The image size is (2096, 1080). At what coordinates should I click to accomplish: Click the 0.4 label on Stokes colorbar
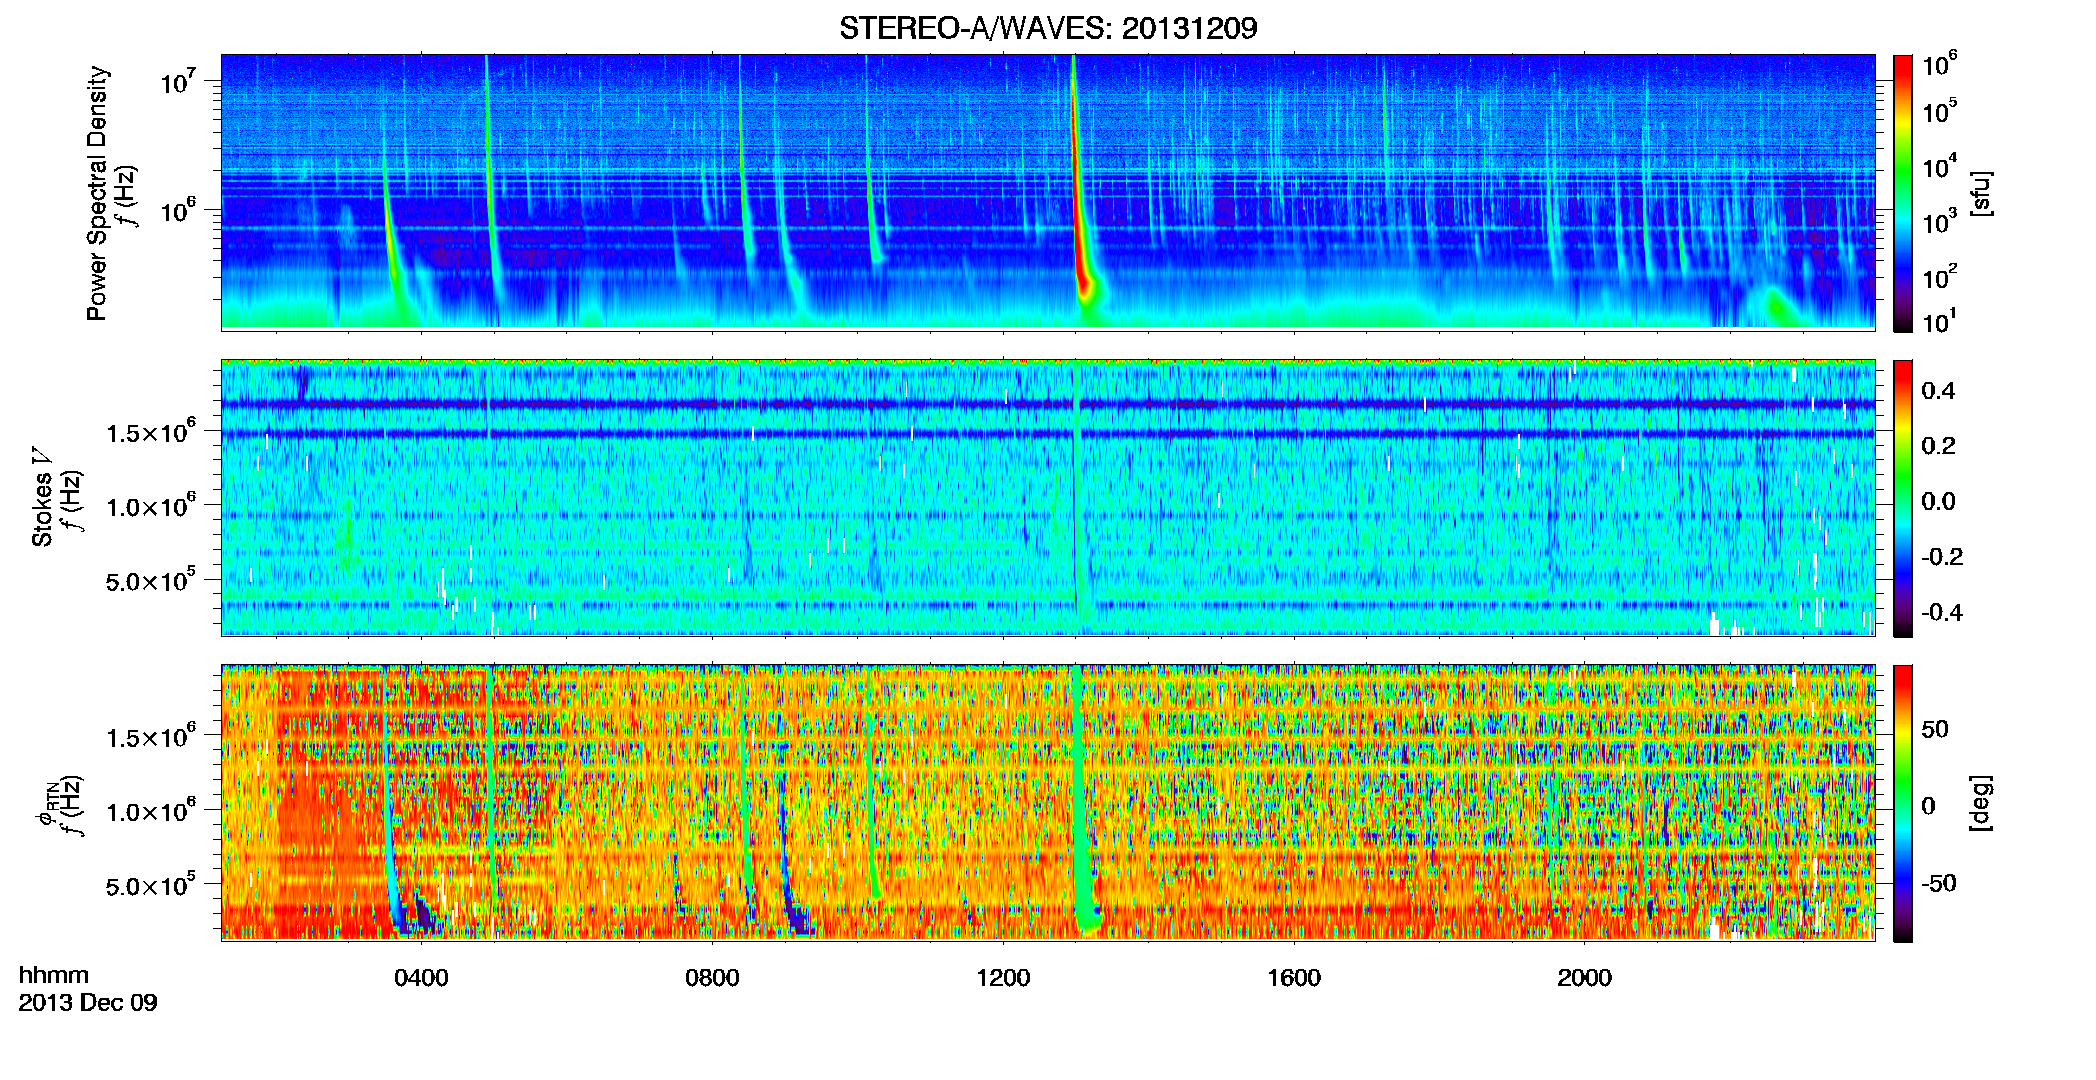point(1938,391)
